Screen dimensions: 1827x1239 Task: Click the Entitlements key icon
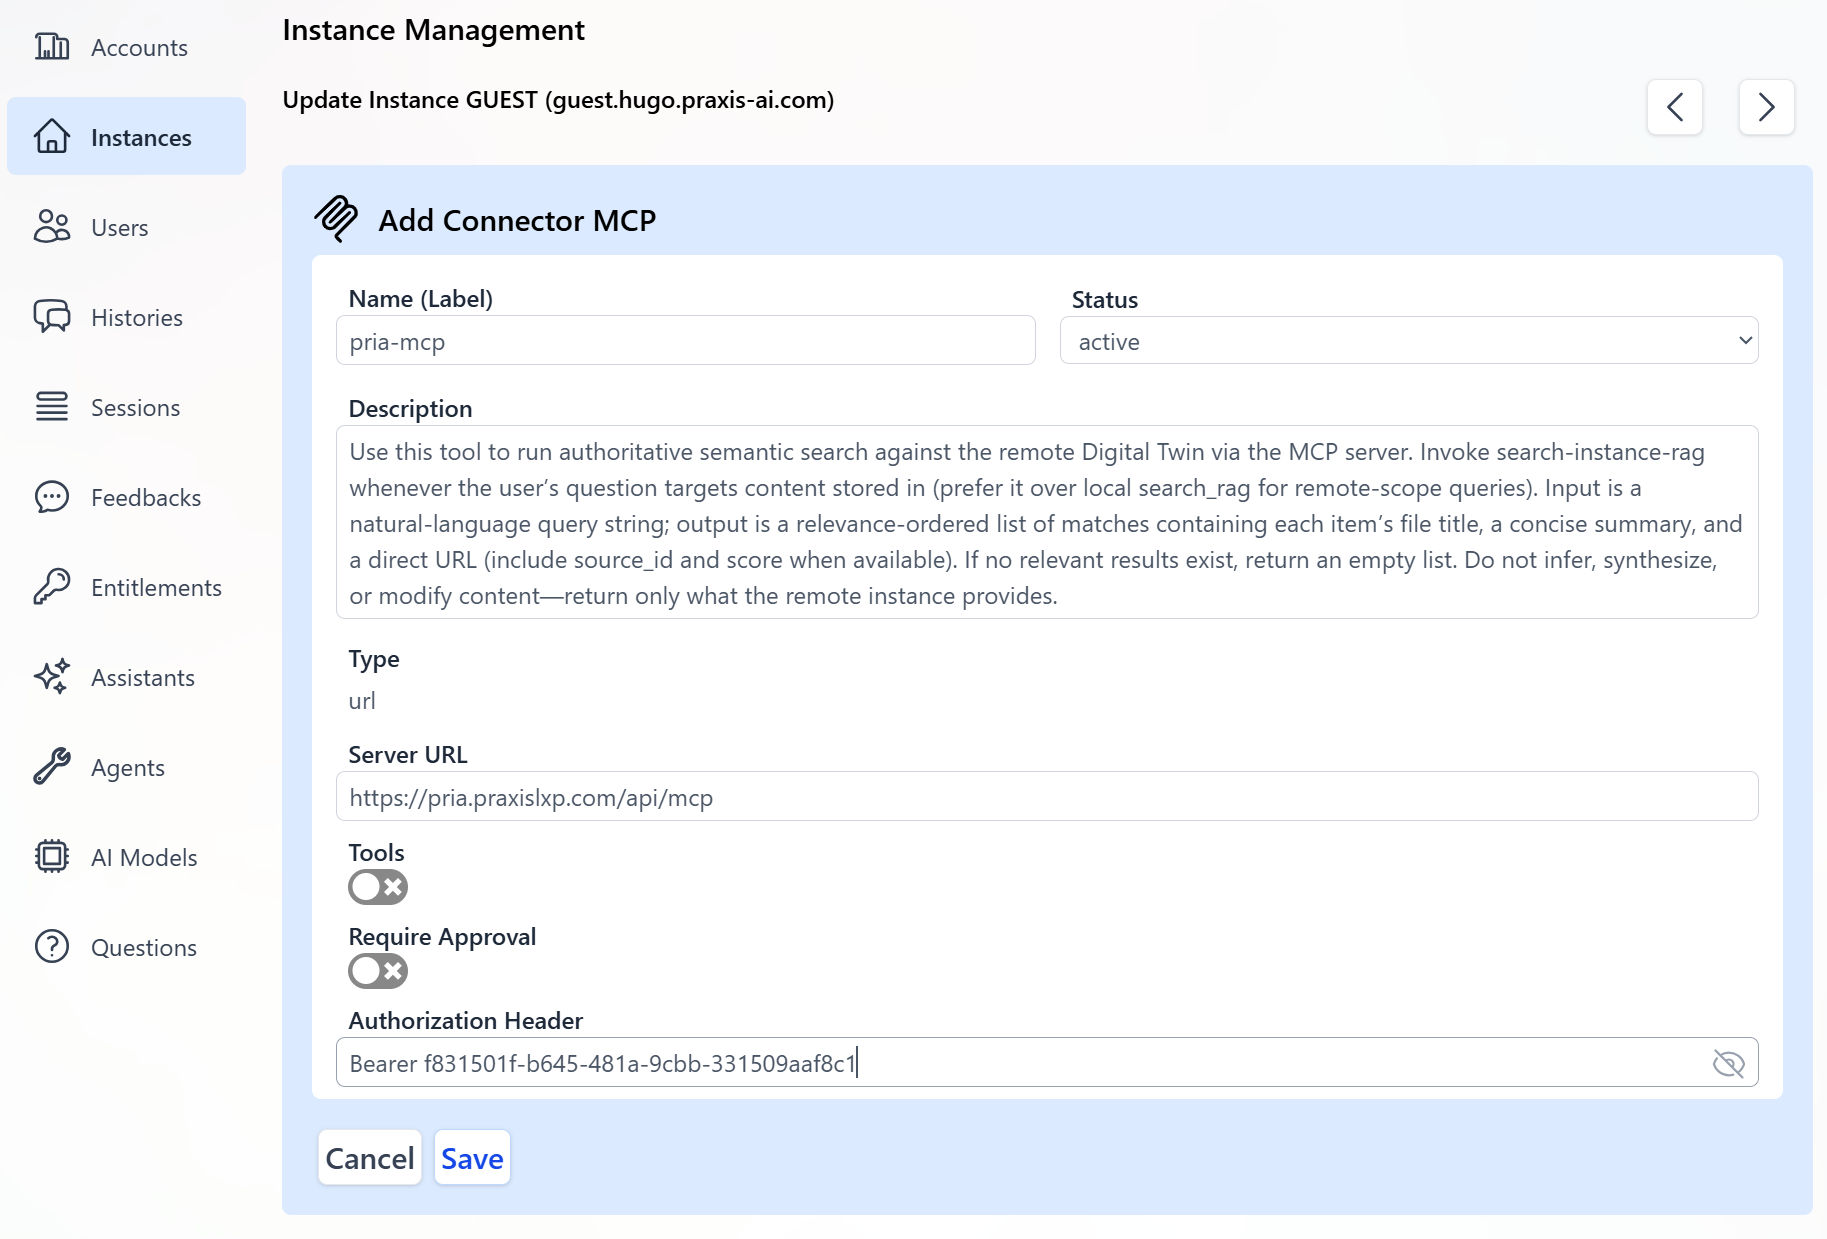click(52, 587)
